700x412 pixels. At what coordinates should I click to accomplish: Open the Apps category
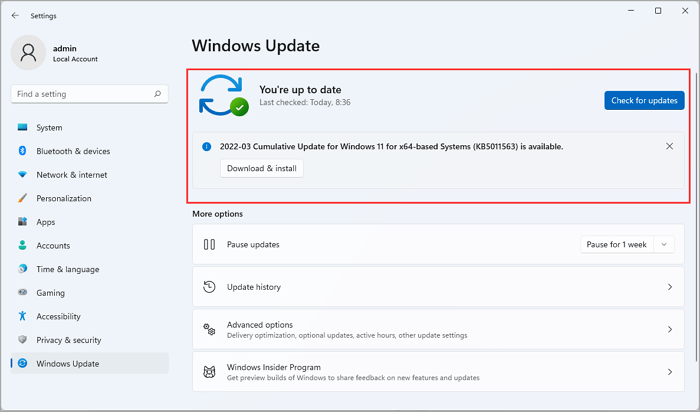tap(90, 222)
